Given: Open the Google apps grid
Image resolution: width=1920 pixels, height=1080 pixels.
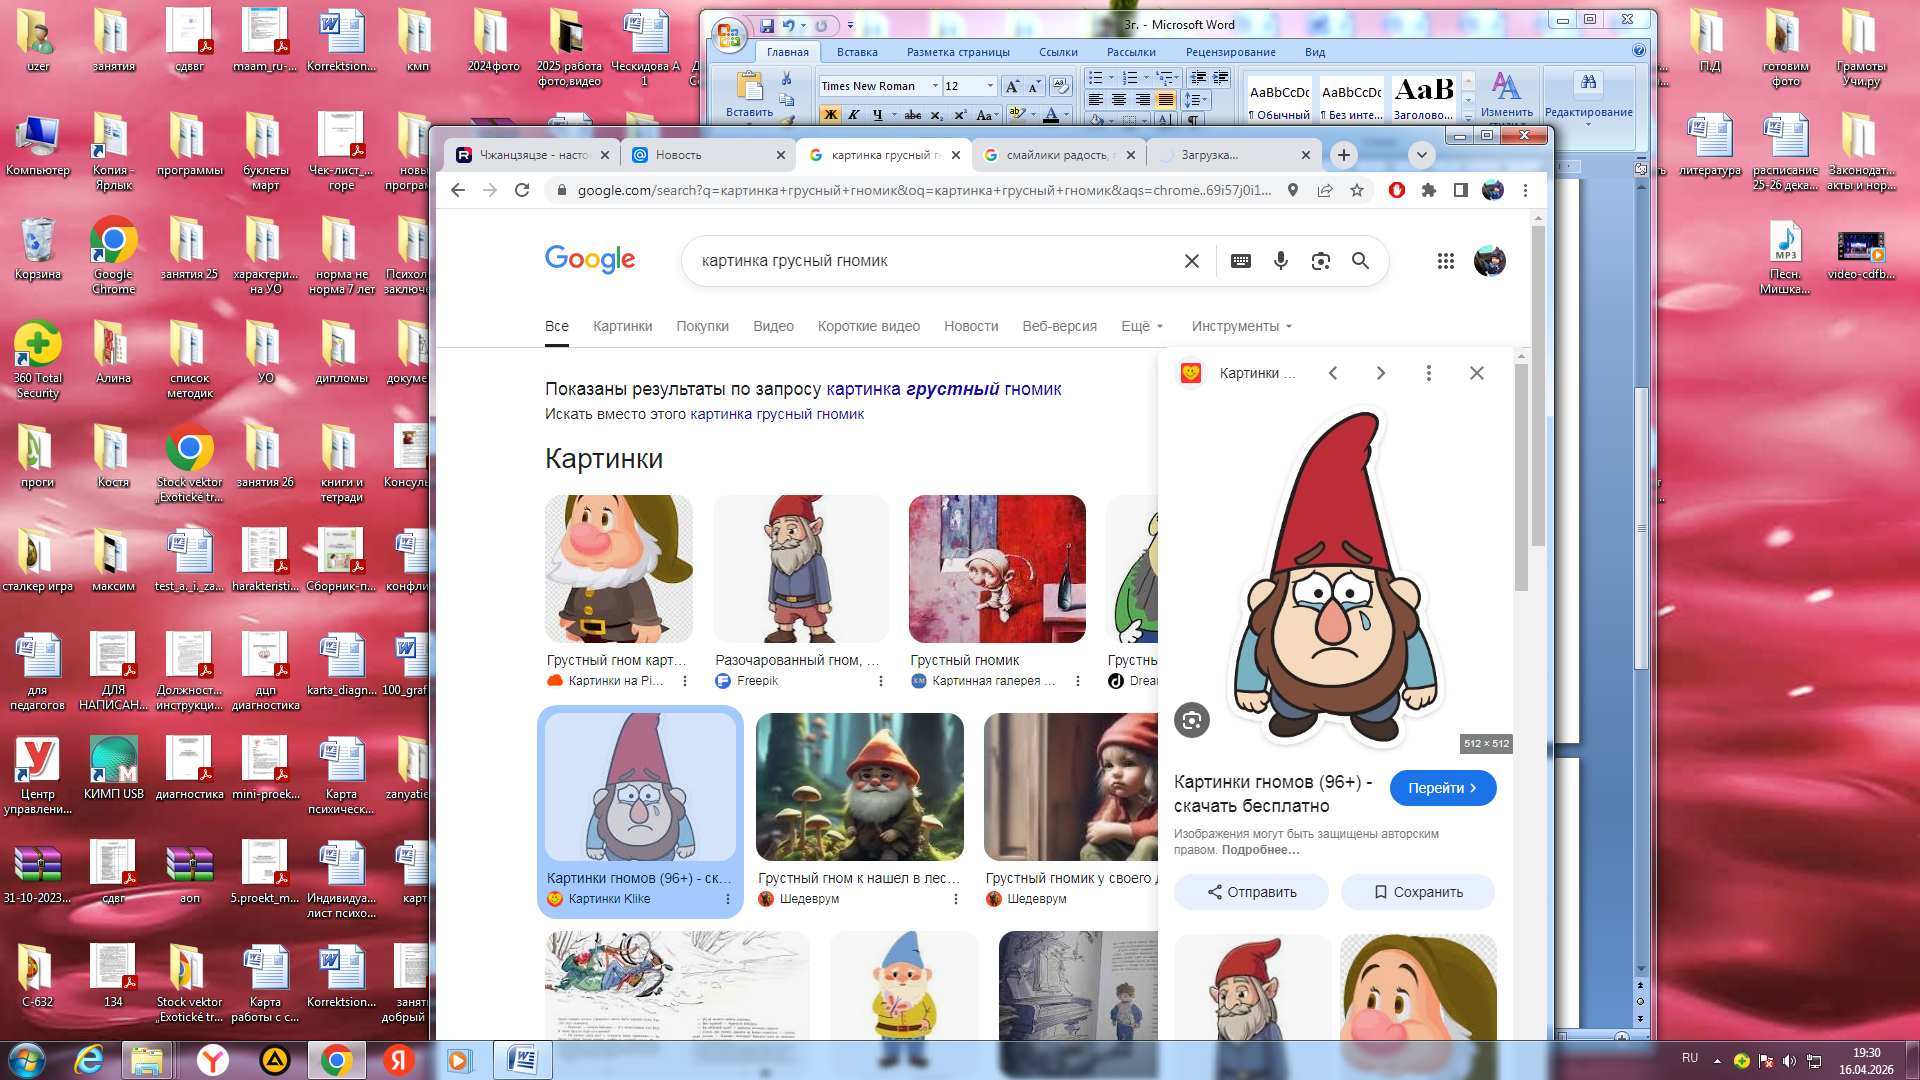Looking at the screenshot, I should [1445, 261].
